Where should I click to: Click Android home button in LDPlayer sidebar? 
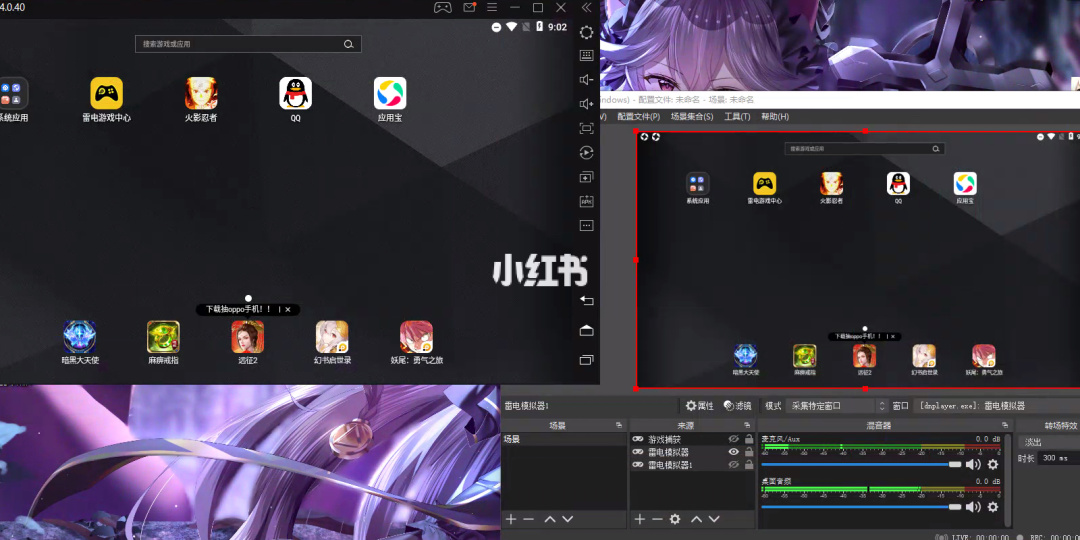click(x=586, y=331)
